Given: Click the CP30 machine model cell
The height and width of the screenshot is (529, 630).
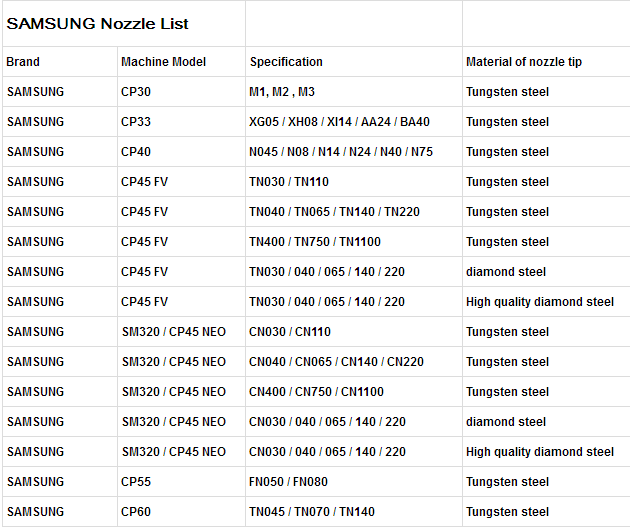Looking at the screenshot, I should pyautogui.click(x=136, y=92).
